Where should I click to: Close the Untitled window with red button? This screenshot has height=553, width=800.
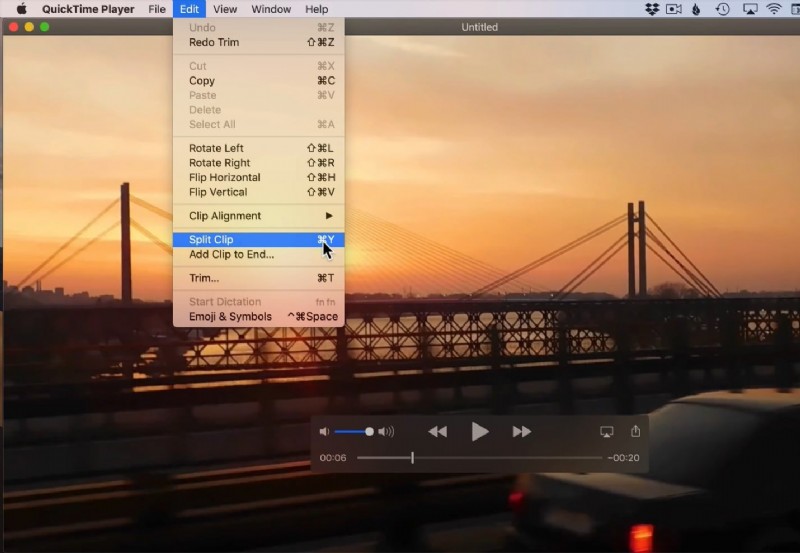click(14, 27)
